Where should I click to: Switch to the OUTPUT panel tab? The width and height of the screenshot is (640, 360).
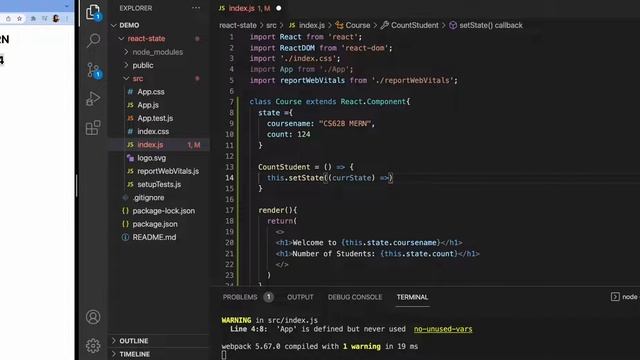point(300,297)
